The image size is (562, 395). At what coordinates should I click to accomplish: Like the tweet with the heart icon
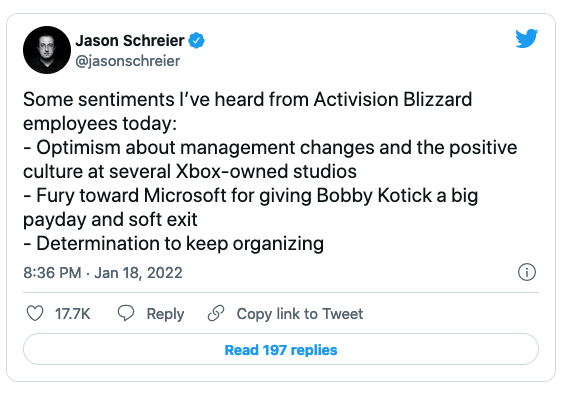[35, 313]
